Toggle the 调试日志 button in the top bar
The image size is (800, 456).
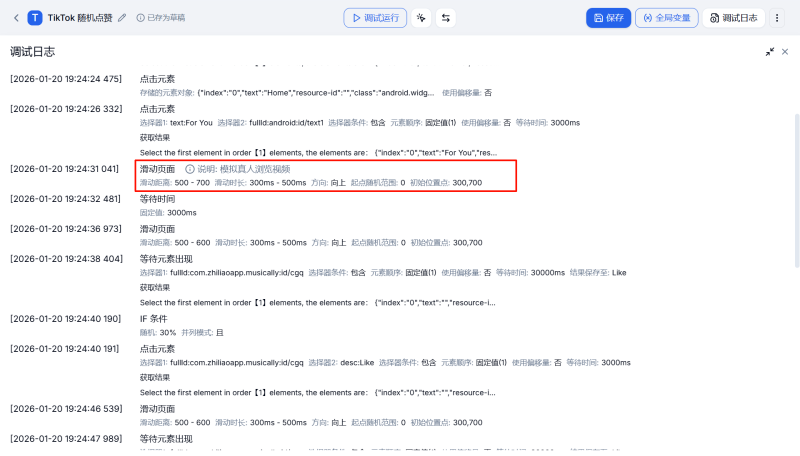pyautogui.click(x=734, y=18)
